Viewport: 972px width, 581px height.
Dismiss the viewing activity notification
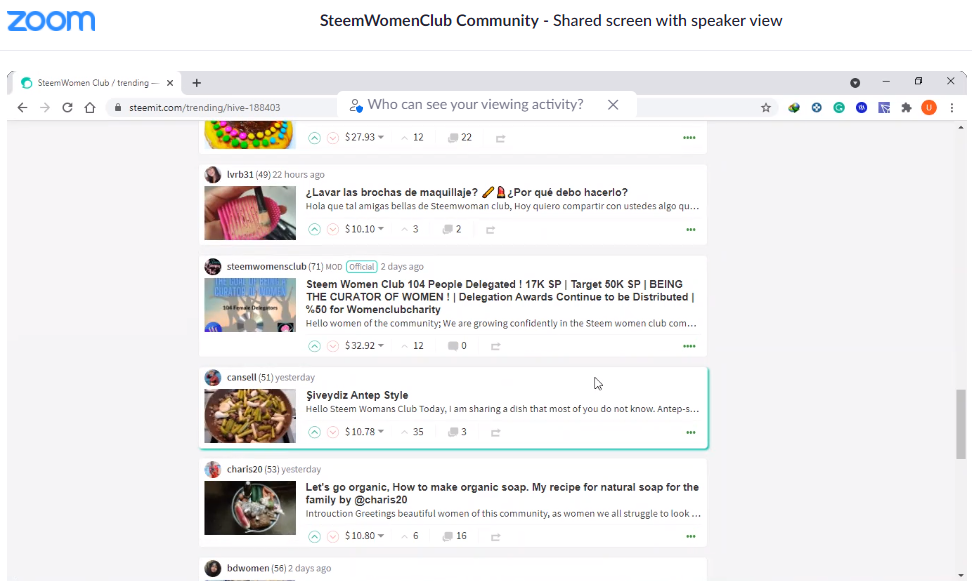(613, 105)
